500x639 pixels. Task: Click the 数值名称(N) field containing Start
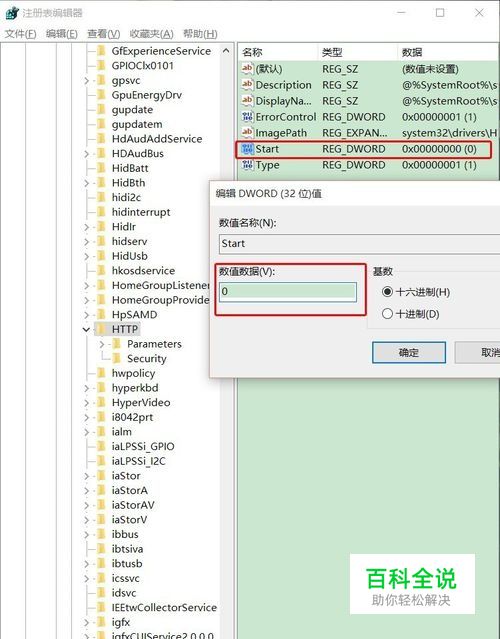pos(359,244)
